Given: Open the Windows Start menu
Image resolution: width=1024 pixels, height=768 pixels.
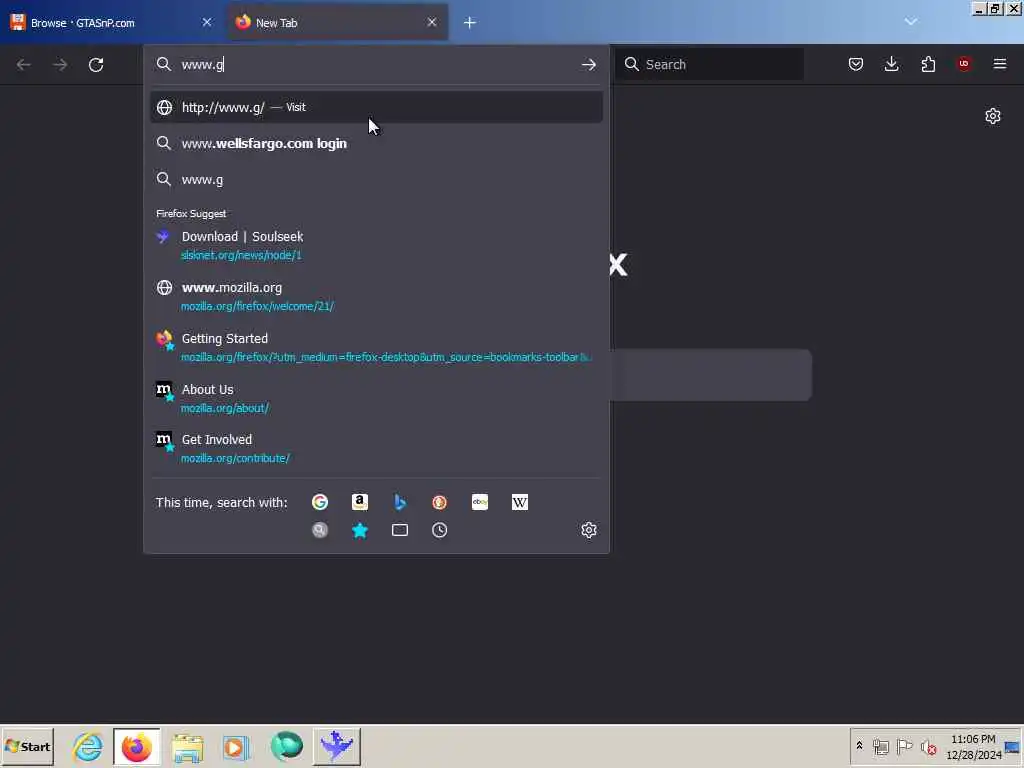Looking at the screenshot, I should tap(27, 746).
